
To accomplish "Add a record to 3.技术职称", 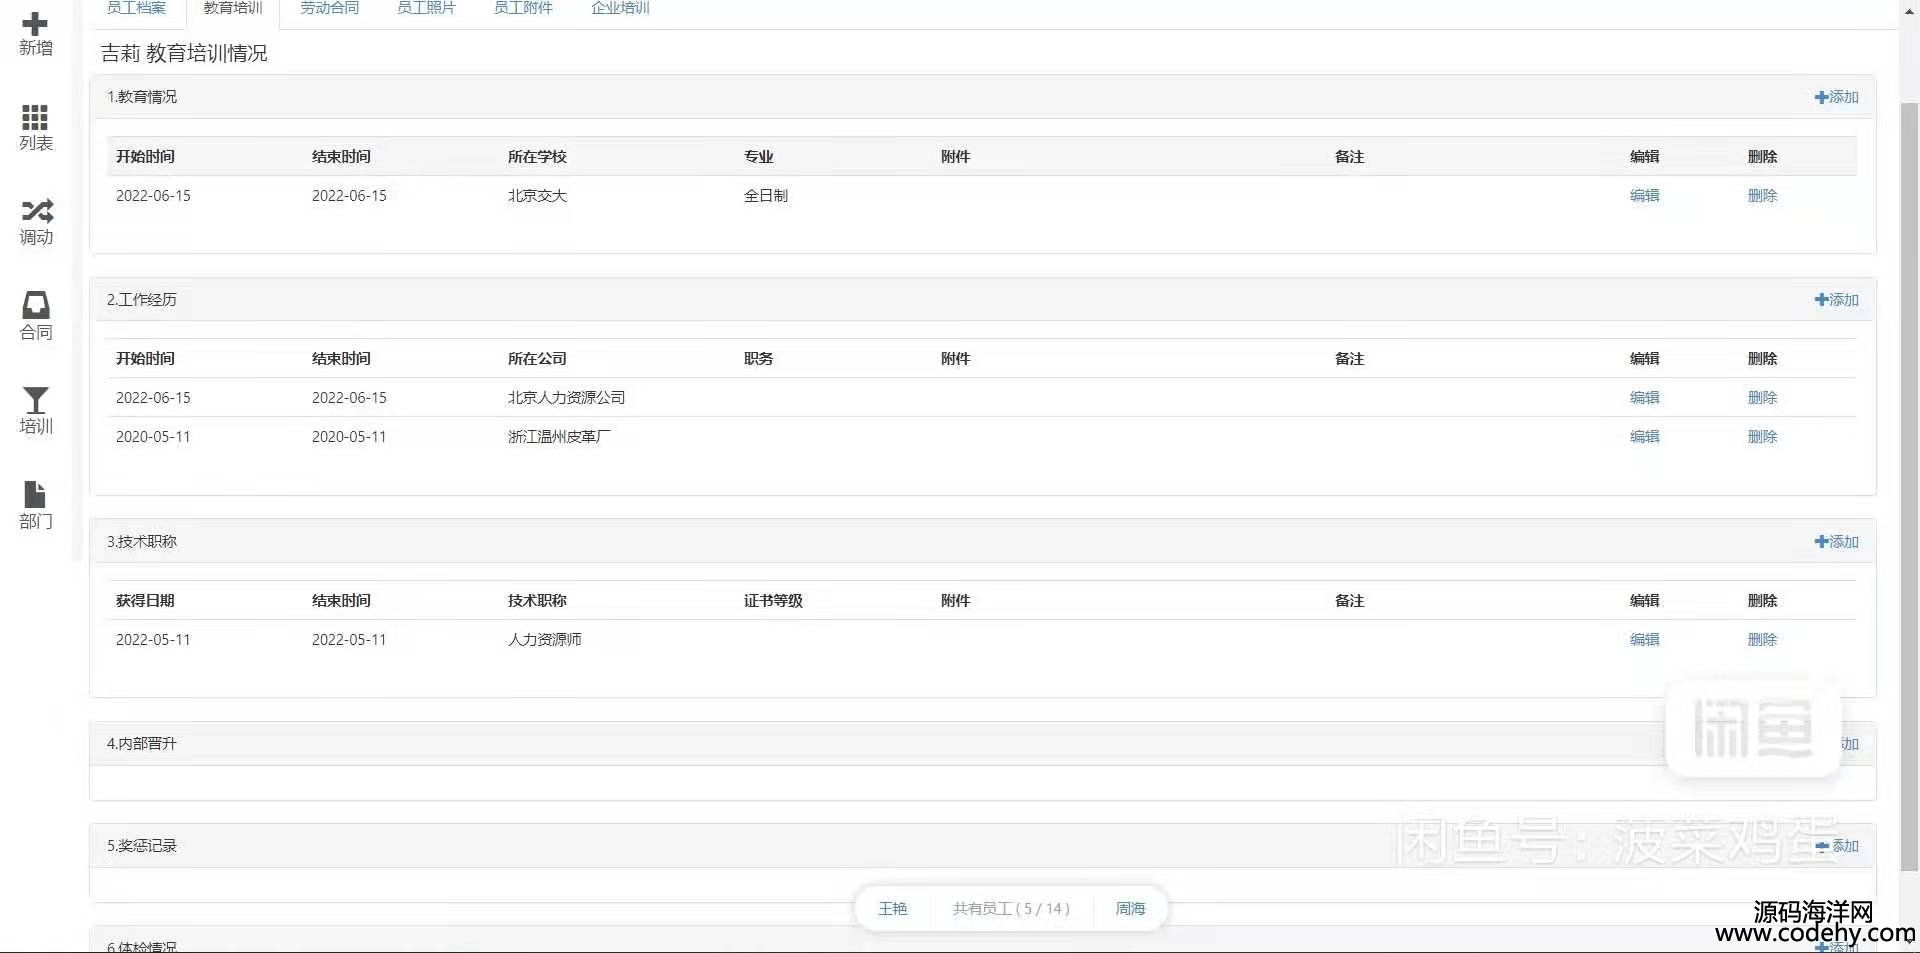I will (1836, 542).
